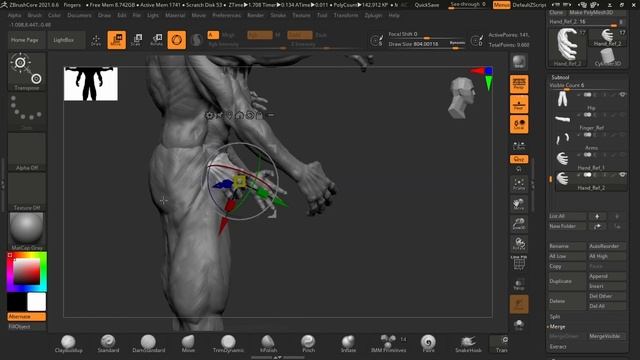Open the Alpha Off selector

click(27, 152)
